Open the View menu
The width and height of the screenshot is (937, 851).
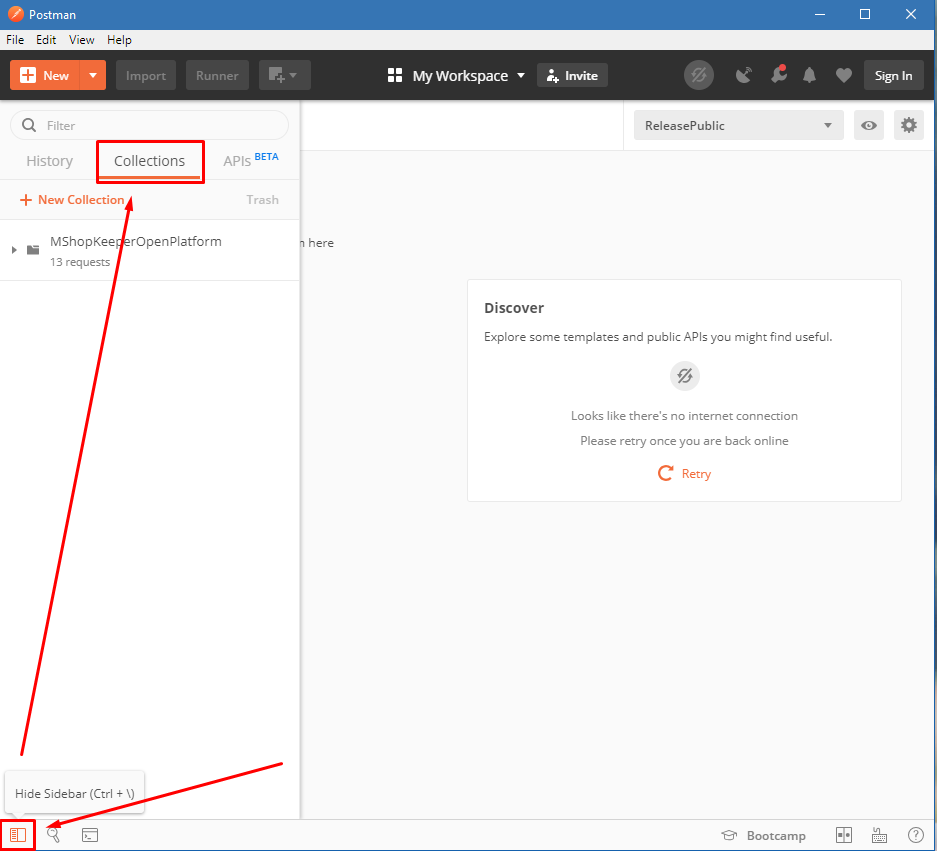point(81,39)
